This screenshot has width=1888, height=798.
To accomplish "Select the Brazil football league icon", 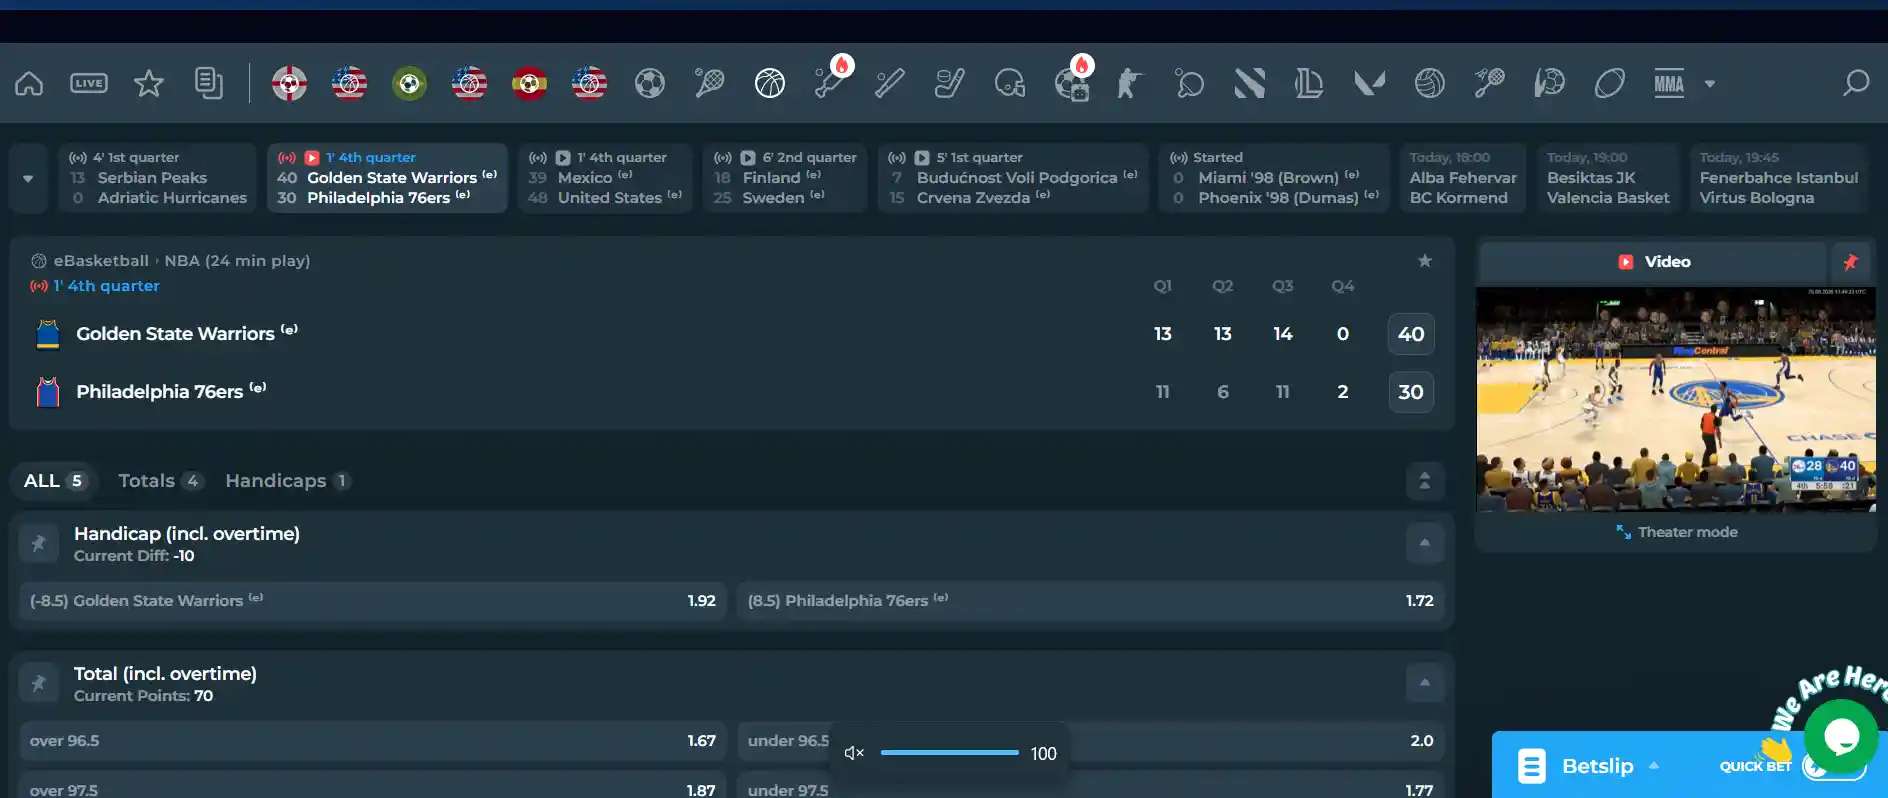I will tap(409, 83).
